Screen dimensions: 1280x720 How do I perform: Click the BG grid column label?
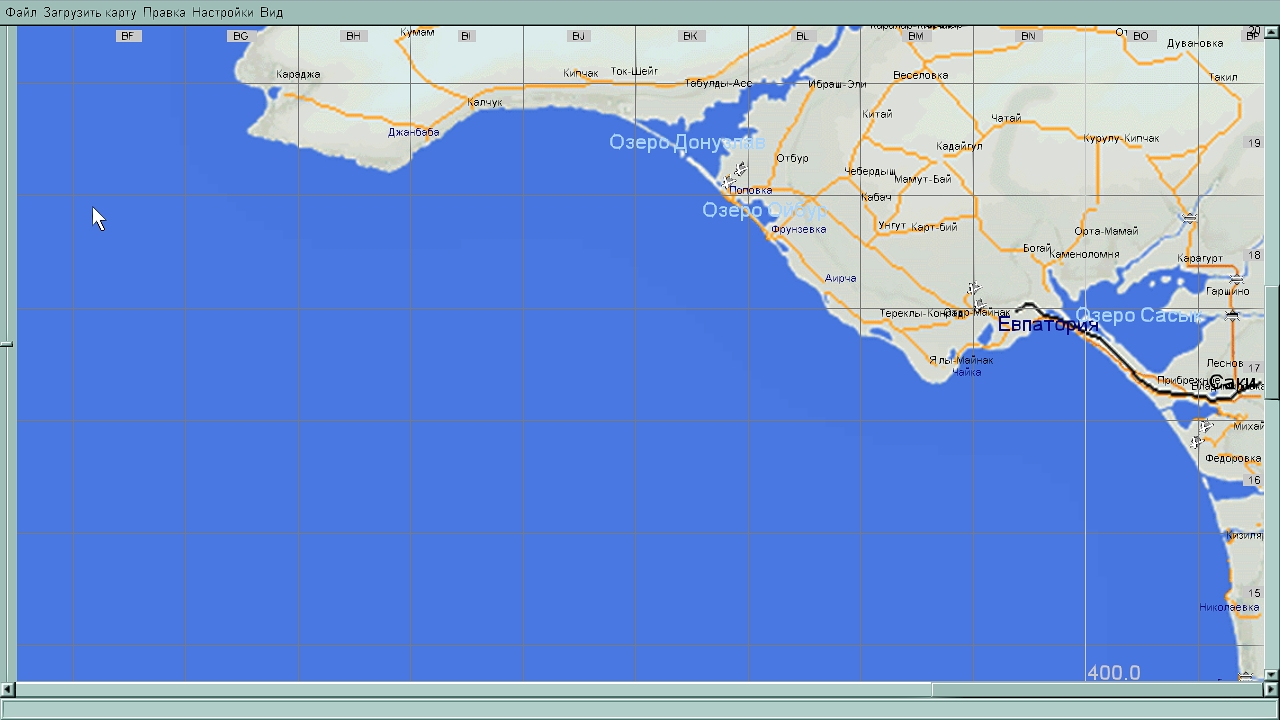(240, 36)
